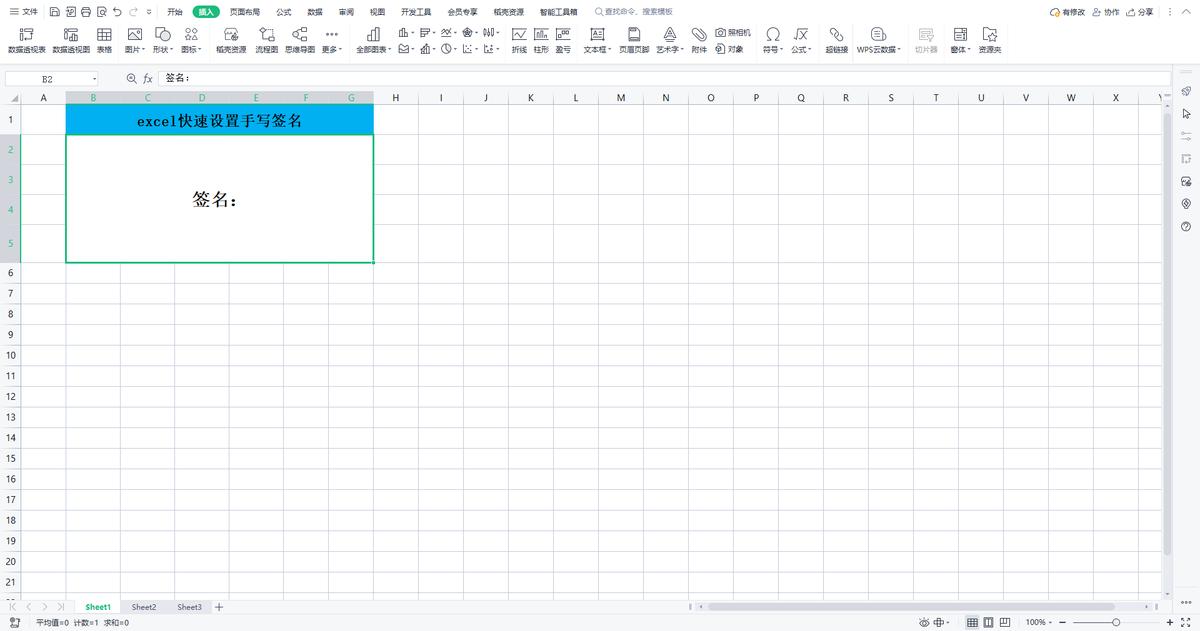This screenshot has width=1200, height=631.
Task: Click the 分享 (share) button
Action: [x=1139, y=12]
